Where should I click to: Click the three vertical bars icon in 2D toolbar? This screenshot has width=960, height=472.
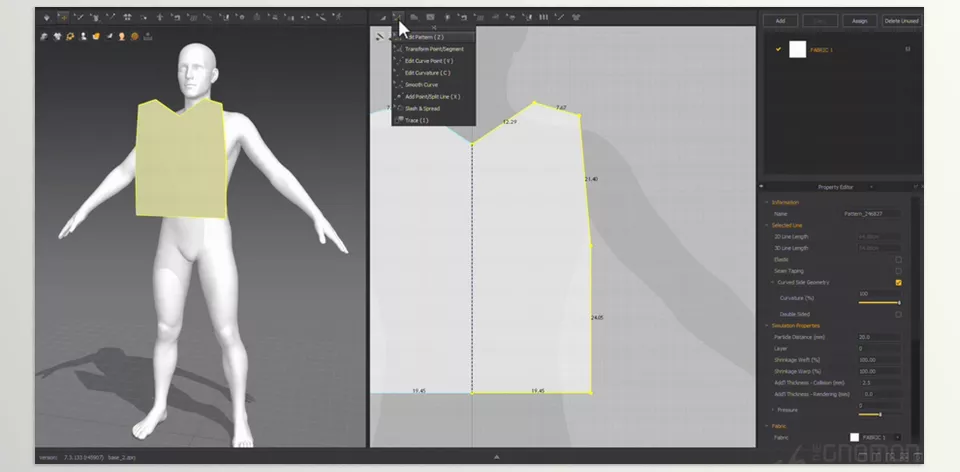tap(544, 17)
